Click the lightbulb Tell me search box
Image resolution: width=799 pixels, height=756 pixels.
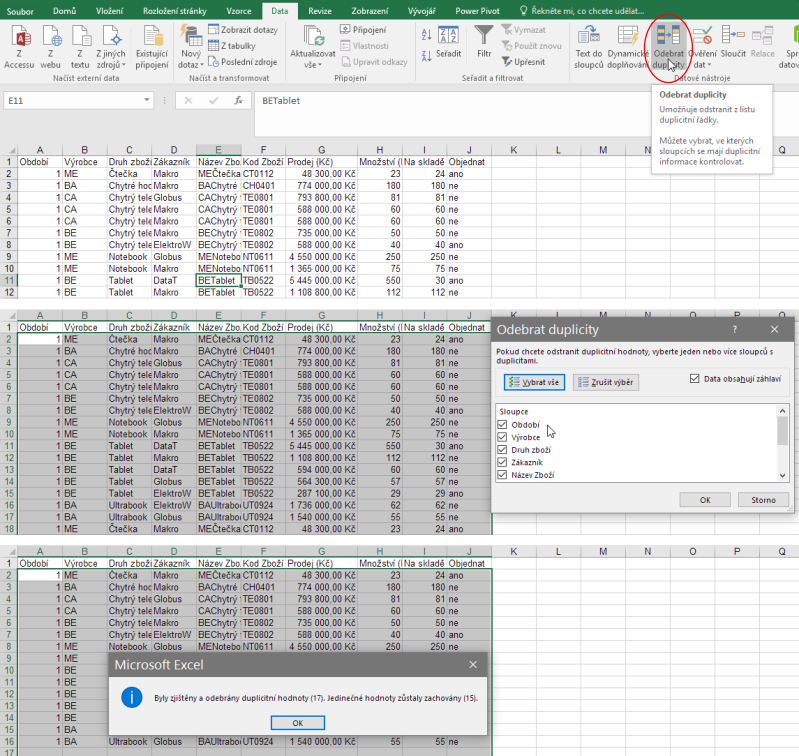[582, 10]
